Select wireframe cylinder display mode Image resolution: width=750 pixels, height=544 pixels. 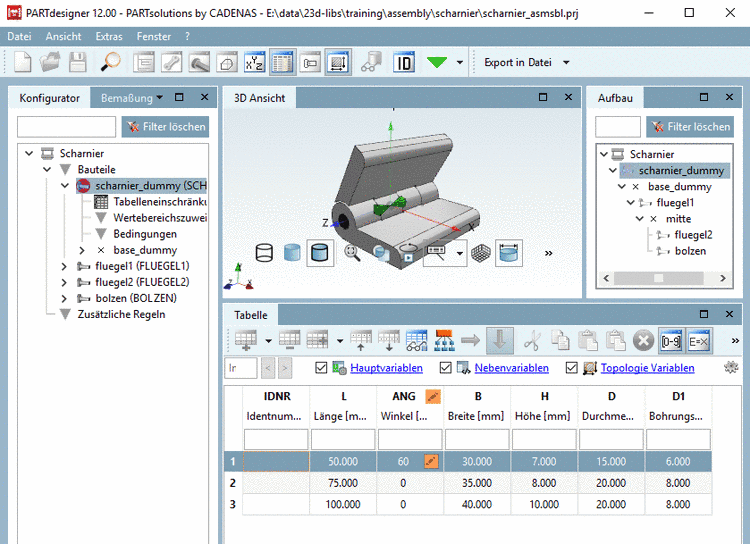(x=264, y=253)
